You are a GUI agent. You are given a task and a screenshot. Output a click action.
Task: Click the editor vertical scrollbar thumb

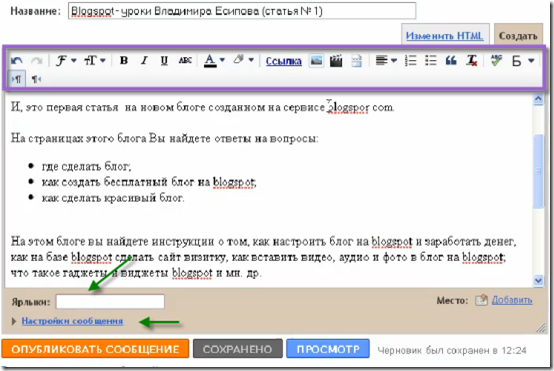(x=538, y=171)
